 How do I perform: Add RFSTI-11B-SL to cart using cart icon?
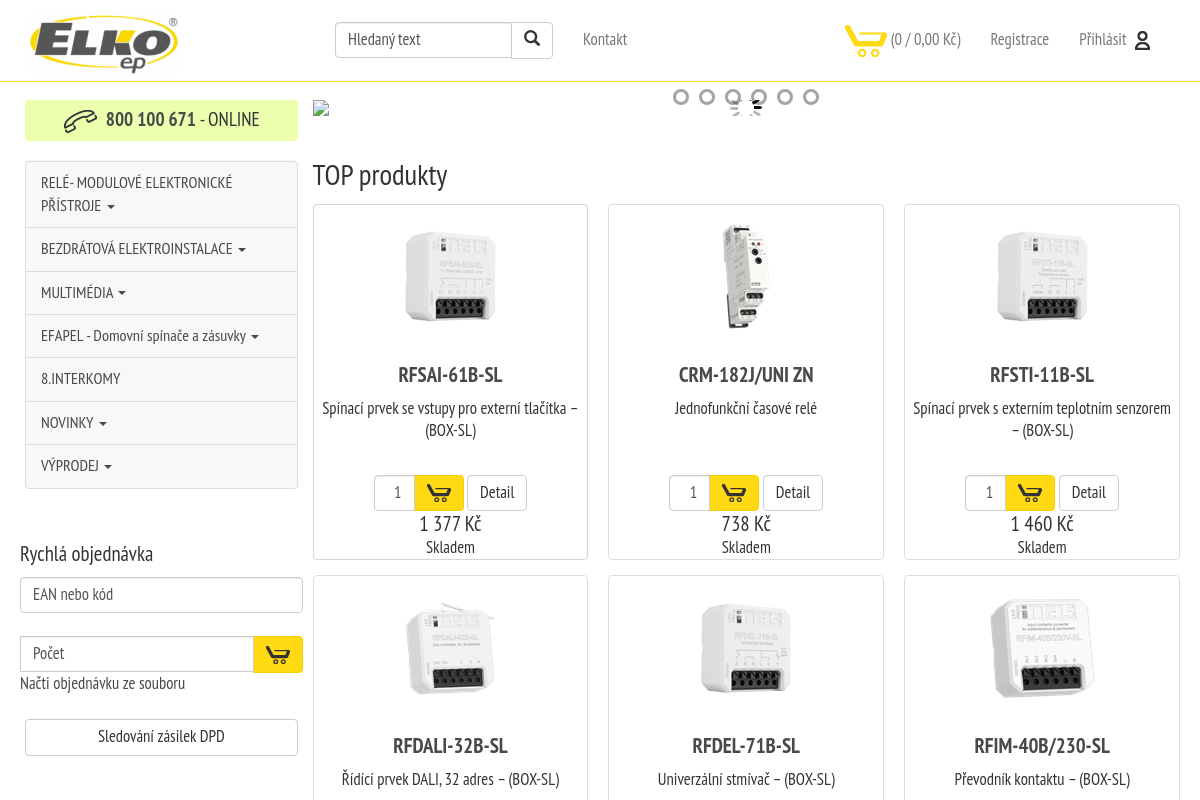1030,492
